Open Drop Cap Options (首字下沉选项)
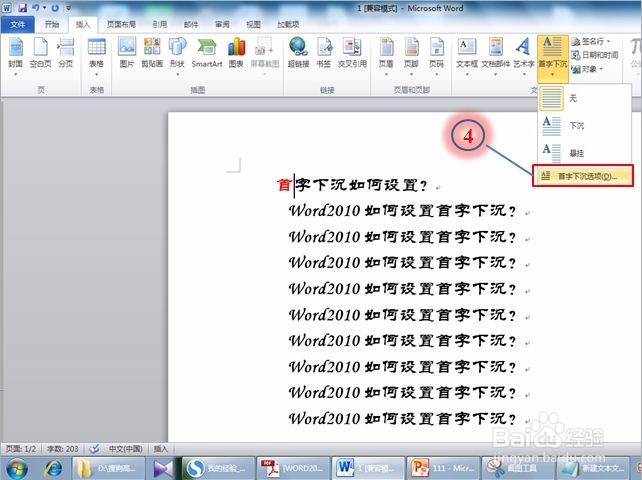The height and width of the screenshot is (480, 642). (x=583, y=176)
